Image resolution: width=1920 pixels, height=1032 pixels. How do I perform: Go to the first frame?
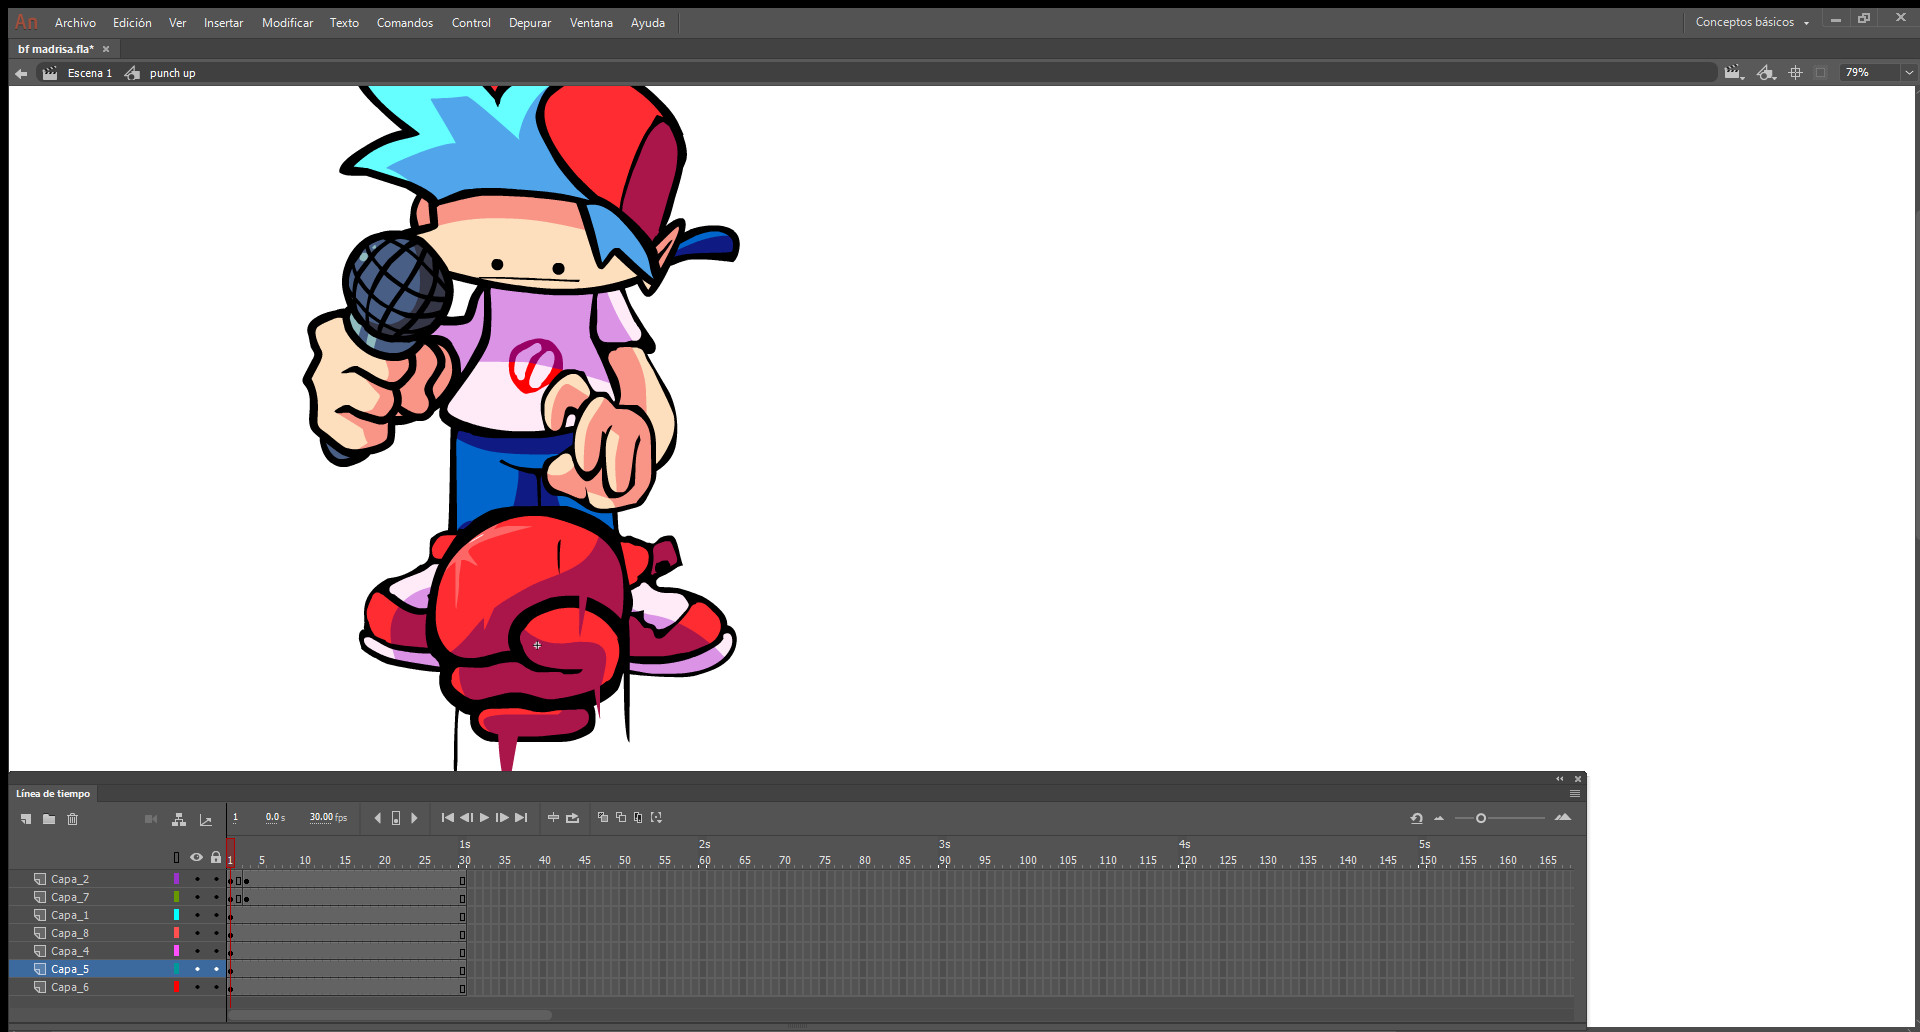pyautogui.click(x=447, y=818)
